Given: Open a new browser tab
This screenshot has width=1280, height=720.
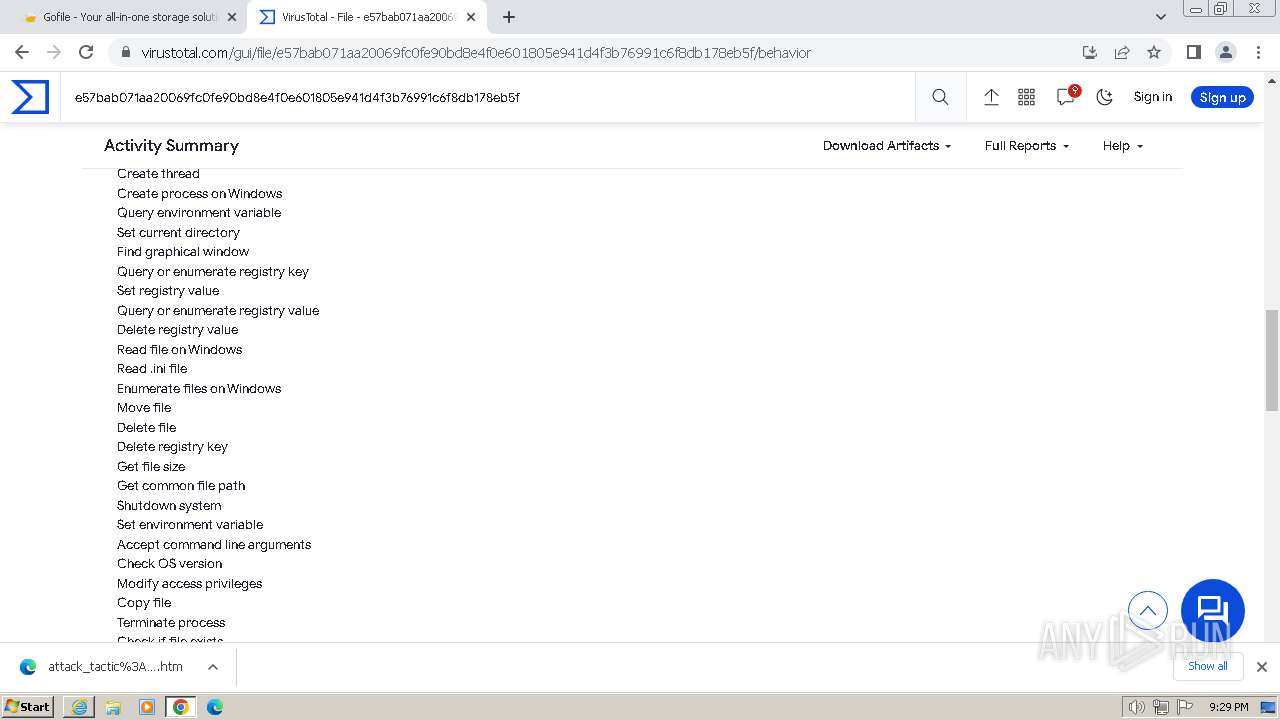Looking at the screenshot, I should point(509,17).
